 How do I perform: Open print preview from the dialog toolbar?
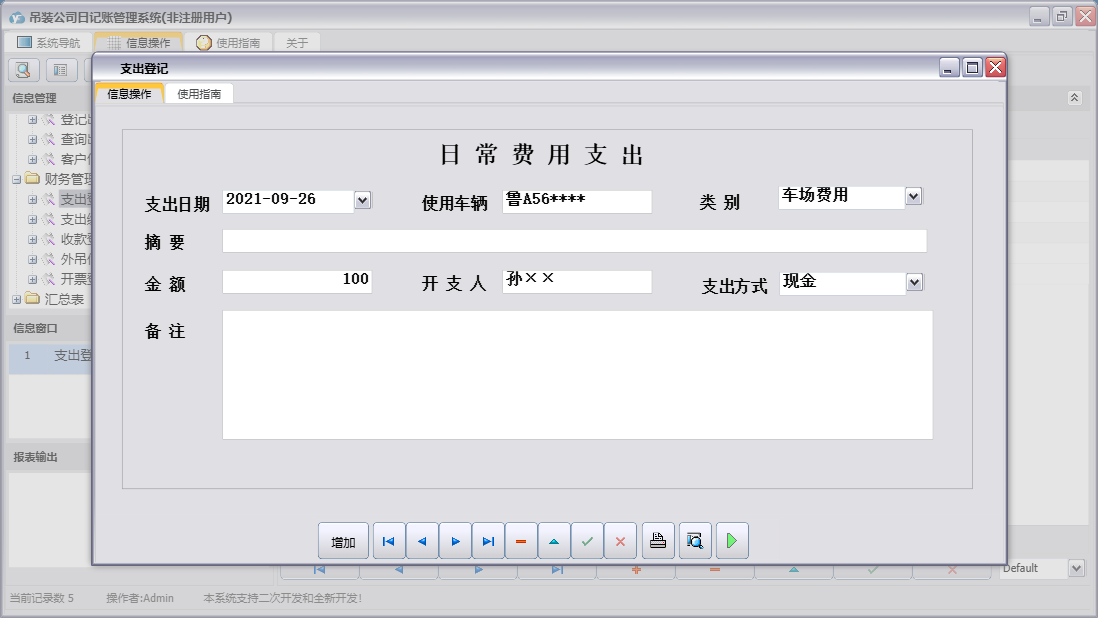point(694,540)
